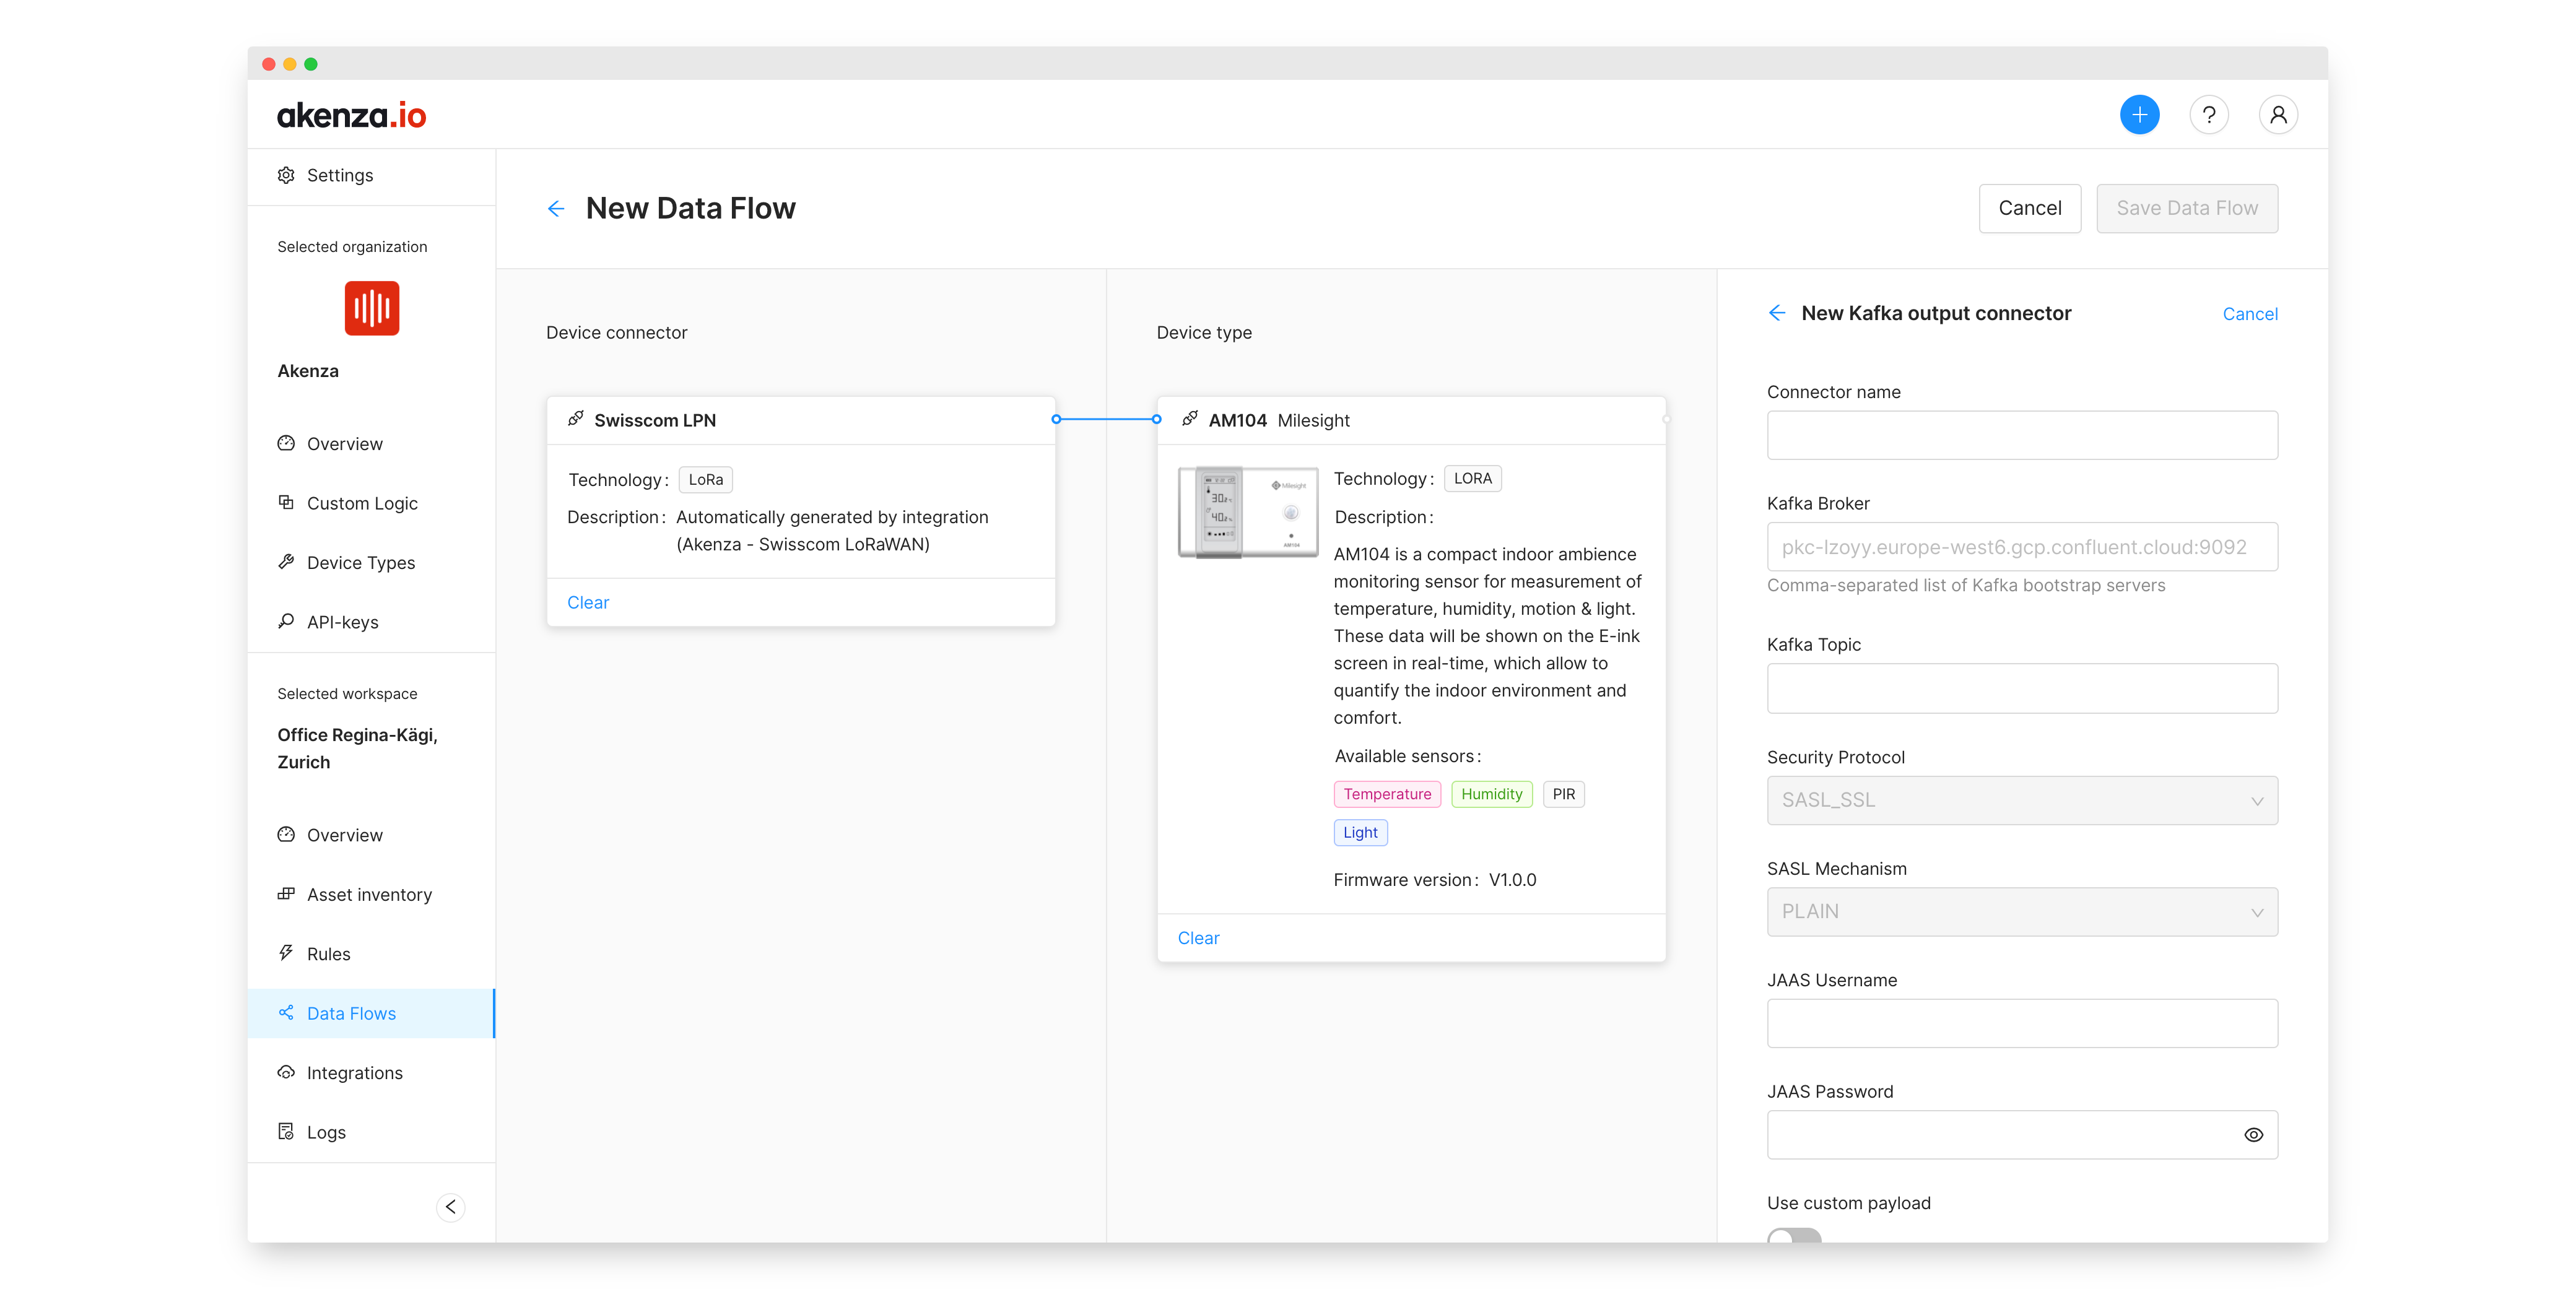Image resolution: width=2576 pixels, height=1289 pixels.
Task: Click the Temperature sensor tag
Action: (x=1386, y=794)
